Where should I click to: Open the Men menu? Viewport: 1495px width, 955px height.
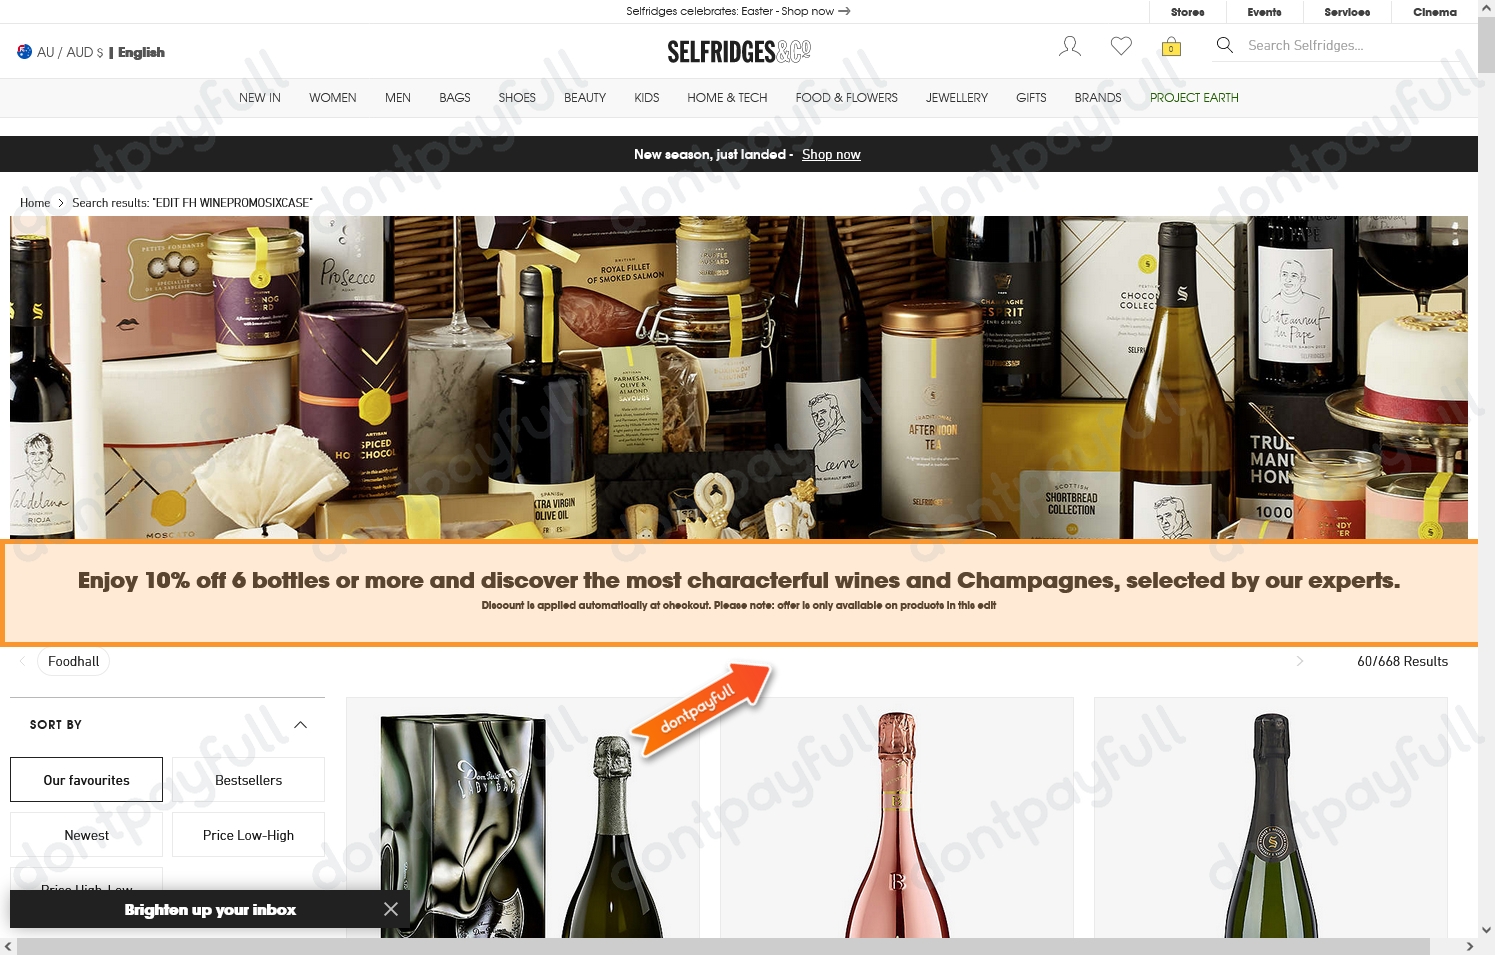tap(398, 98)
